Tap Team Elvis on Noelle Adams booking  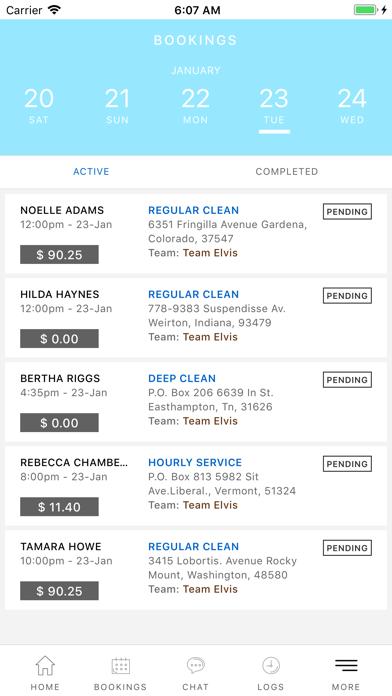click(210, 253)
